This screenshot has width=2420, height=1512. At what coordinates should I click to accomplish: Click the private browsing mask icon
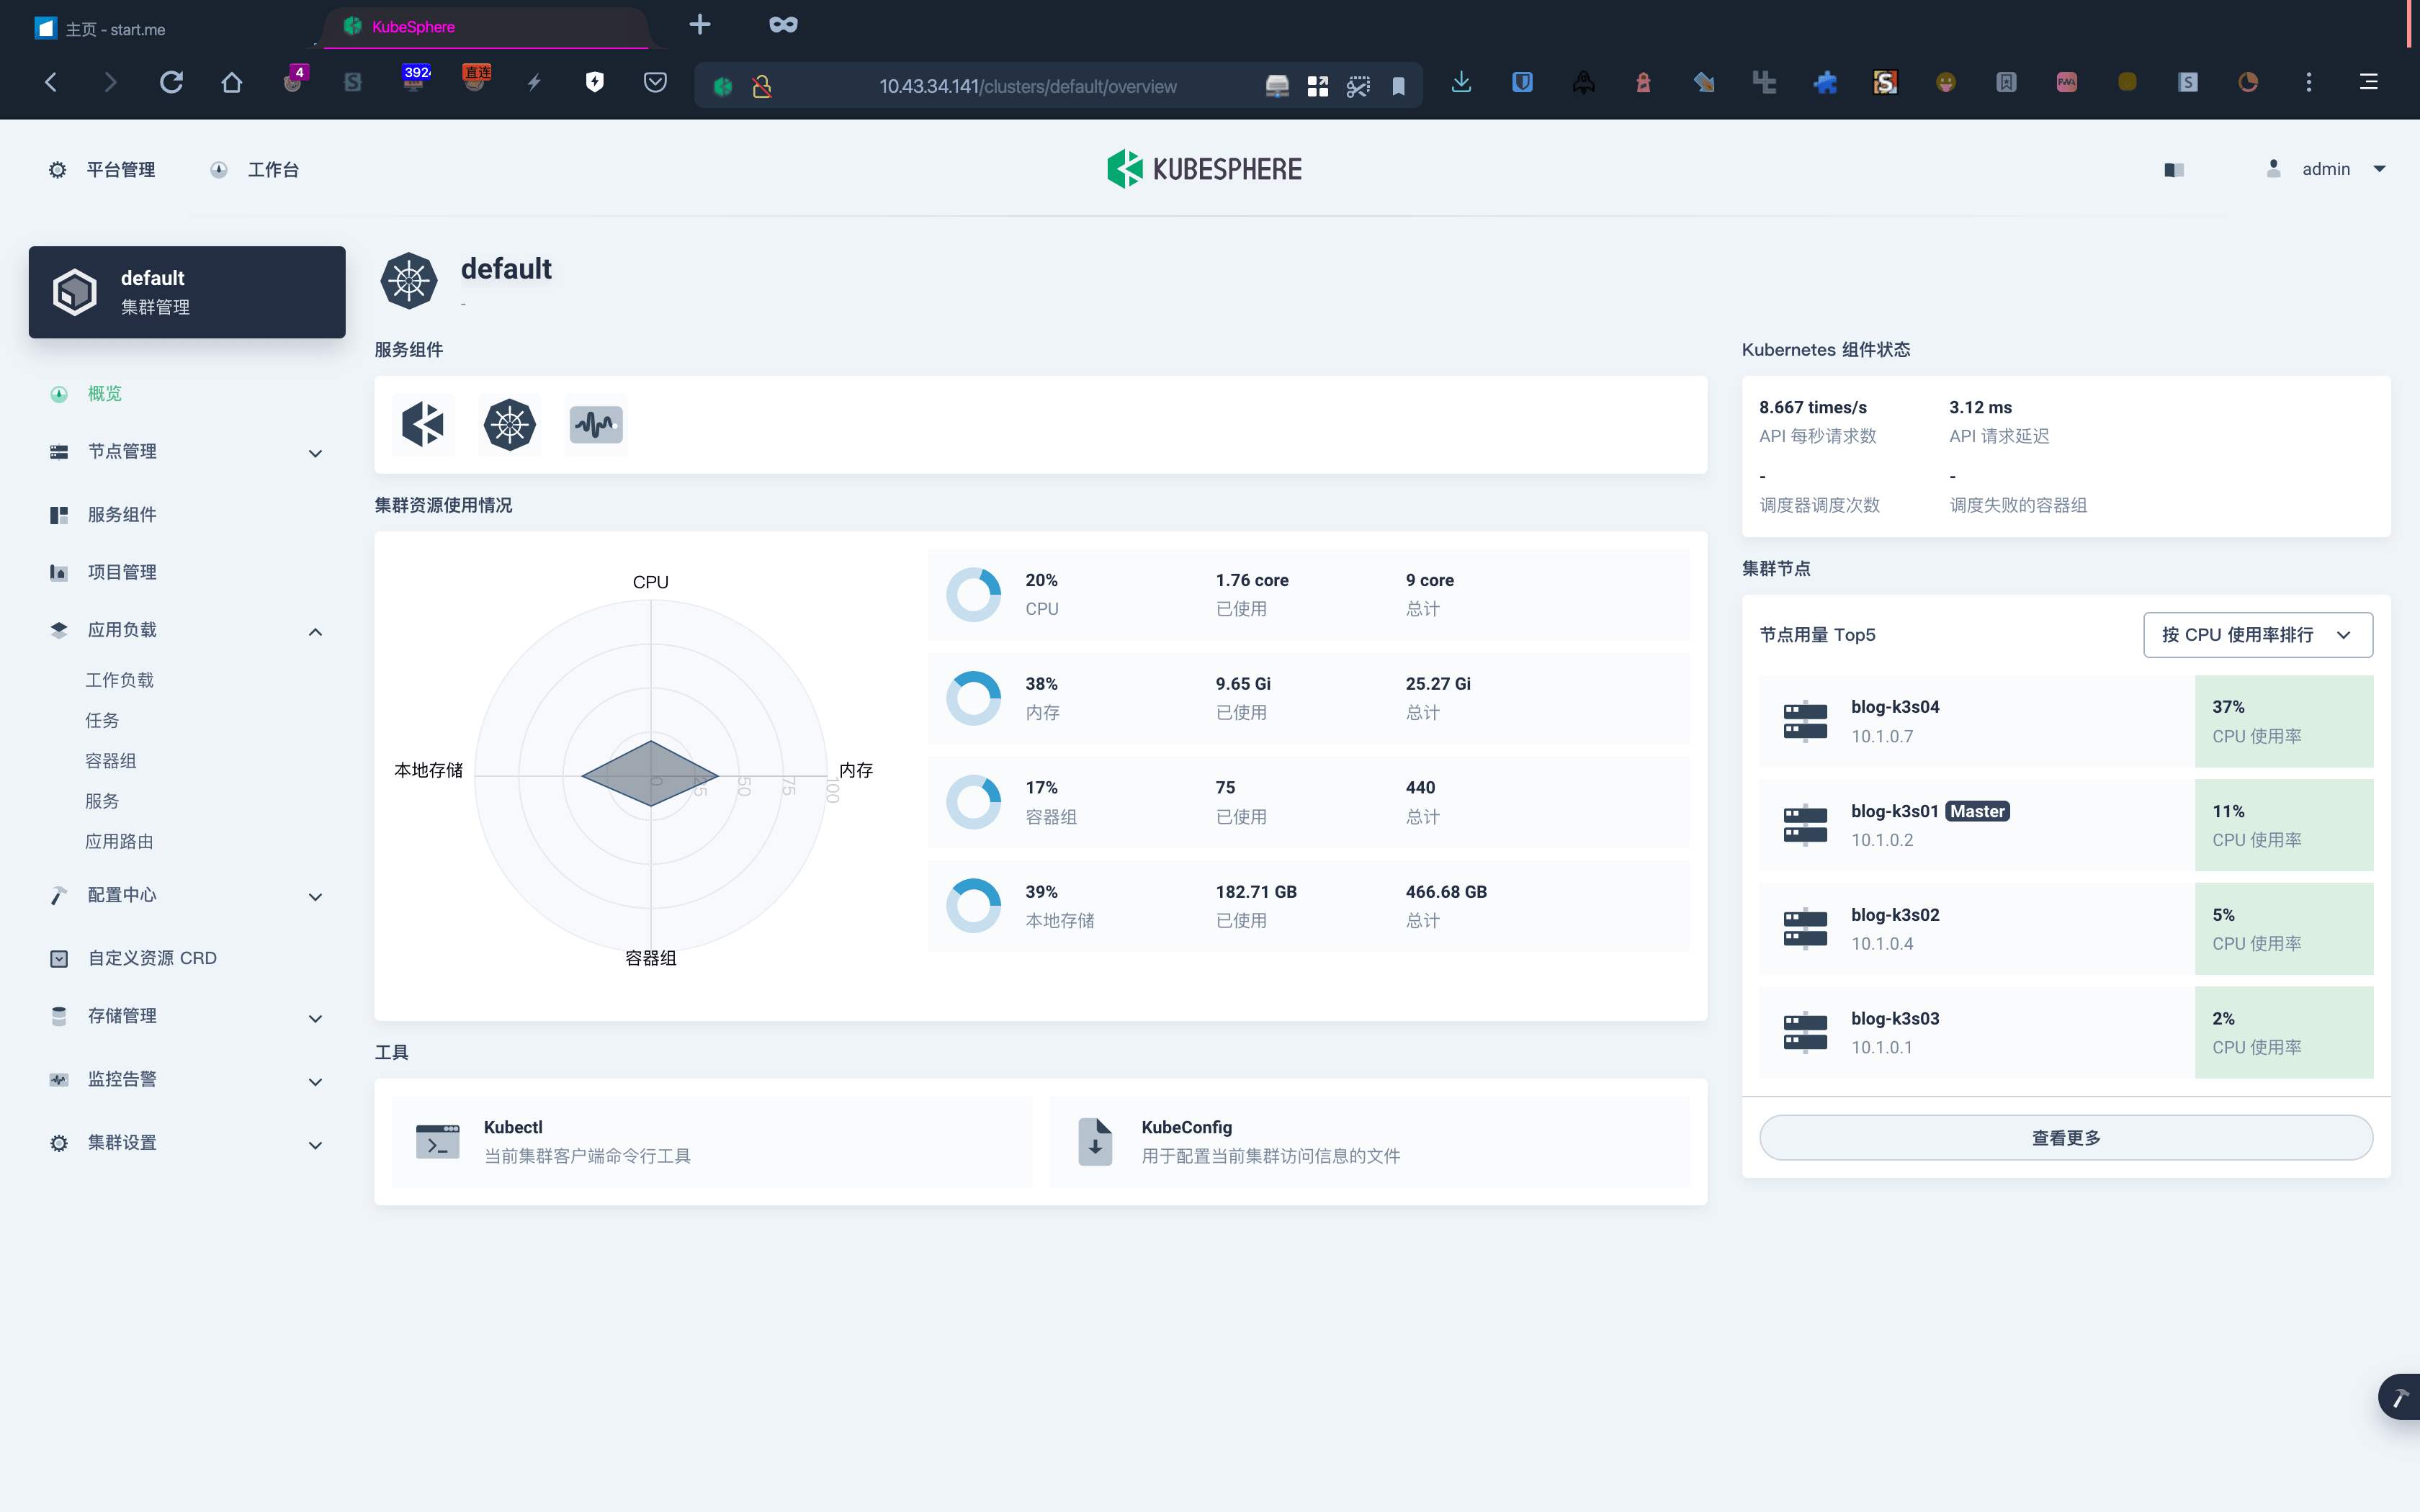coord(783,24)
